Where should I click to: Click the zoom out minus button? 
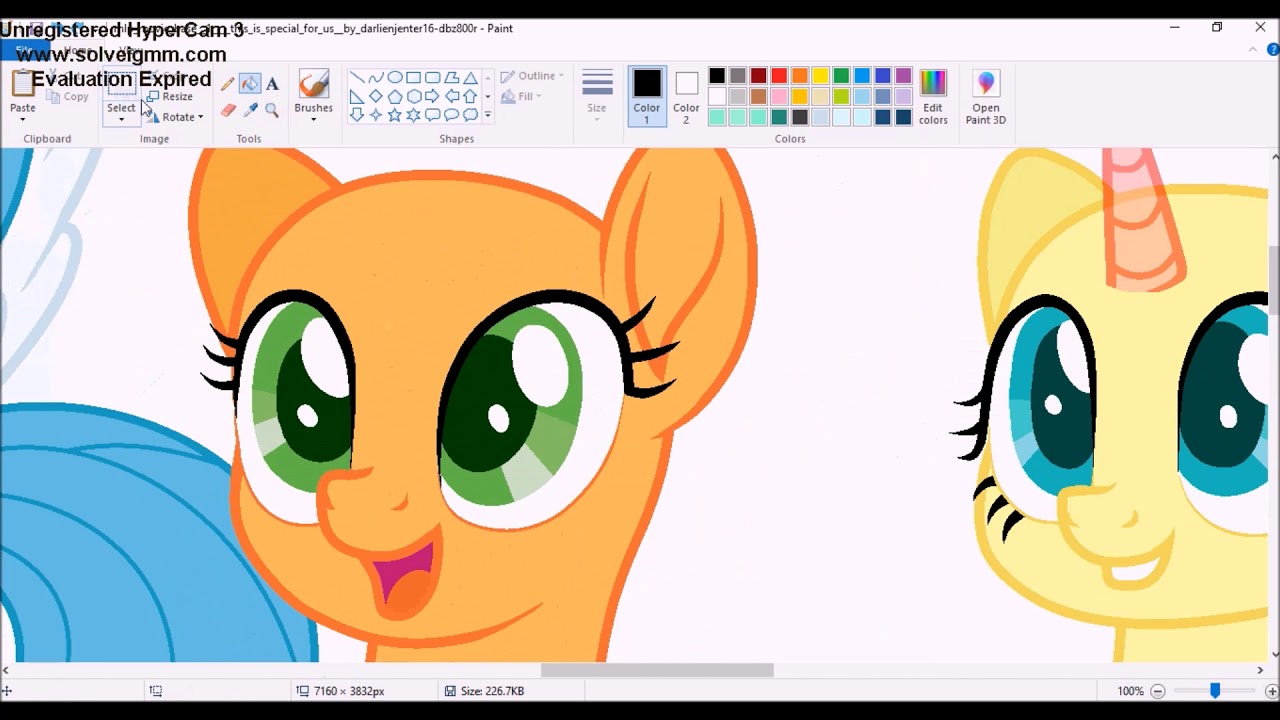[1158, 691]
